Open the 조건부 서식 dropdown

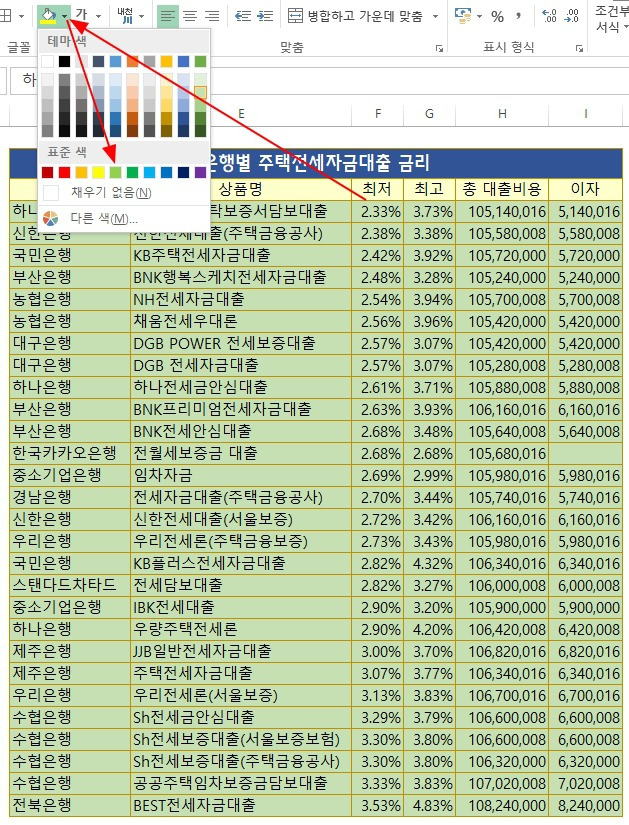[x=611, y=18]
